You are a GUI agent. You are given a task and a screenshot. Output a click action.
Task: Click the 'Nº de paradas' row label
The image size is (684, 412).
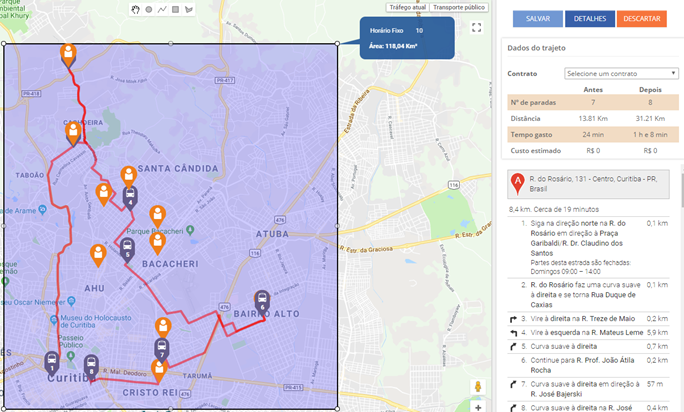click(533, 103)
